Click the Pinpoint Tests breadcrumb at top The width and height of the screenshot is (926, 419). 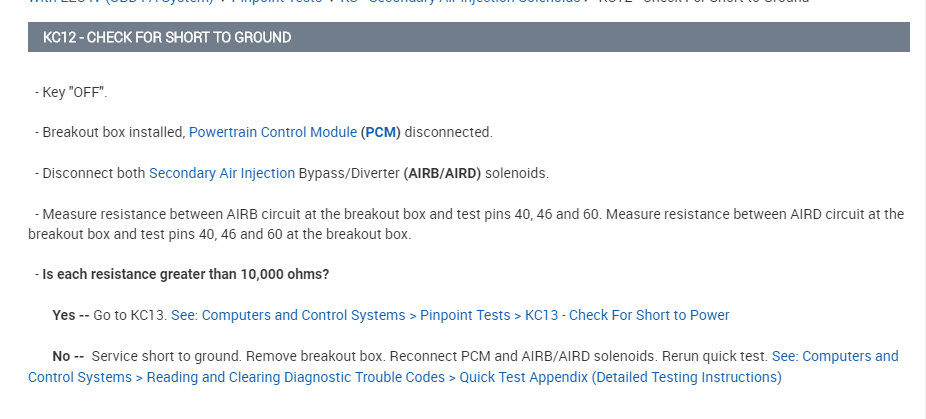278,2
